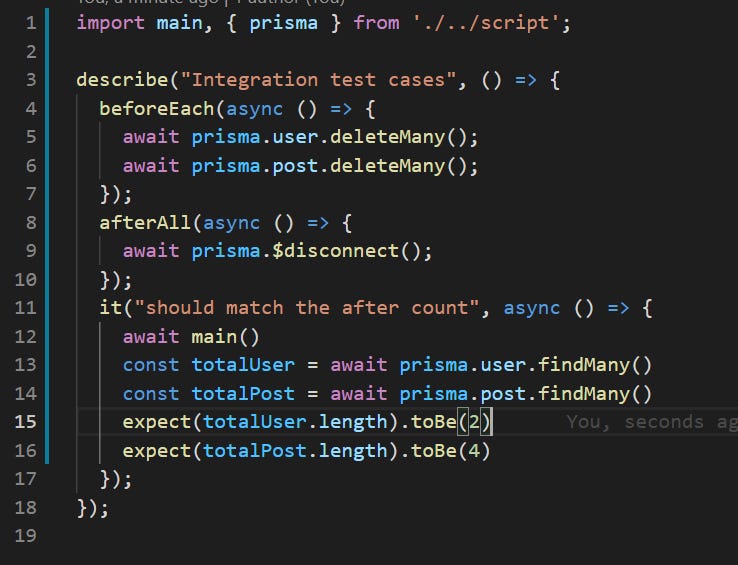Click 'totalUser.length' inside expect on line 15
This screenshot has width=738, height=565.
pos(295,422)
